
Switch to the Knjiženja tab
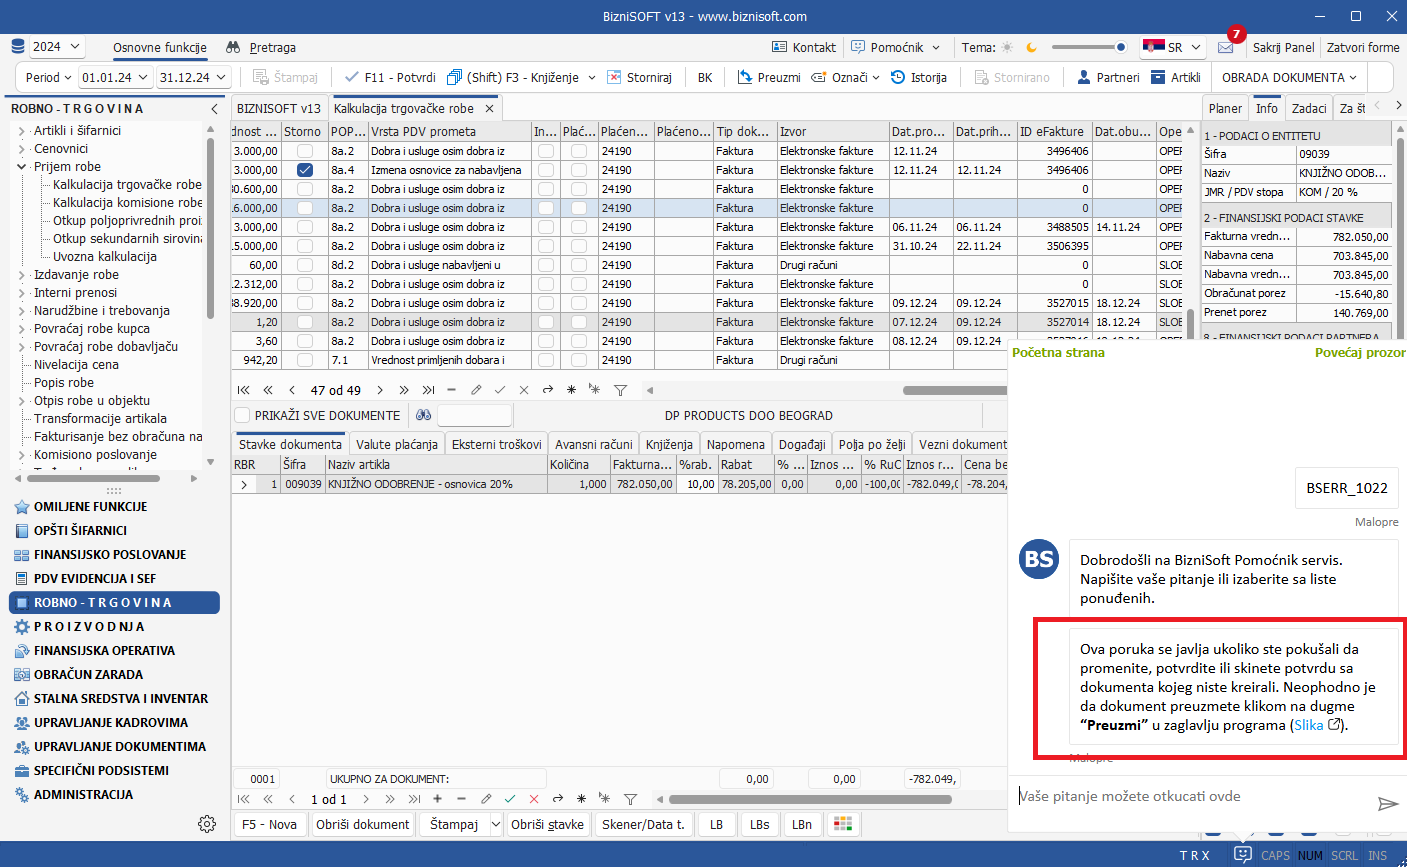click(669, 444)
